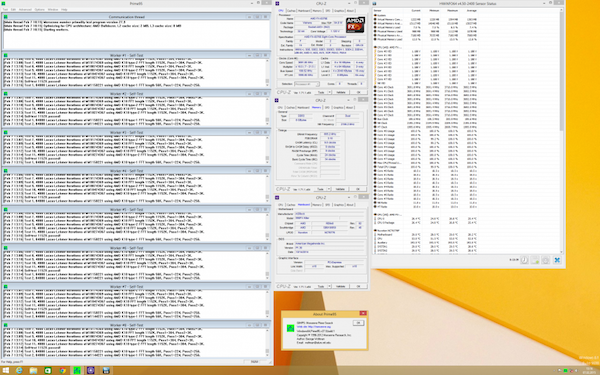
Task: Click Validate in CPU-Z Memory window
Action: (x=341, y=189)
